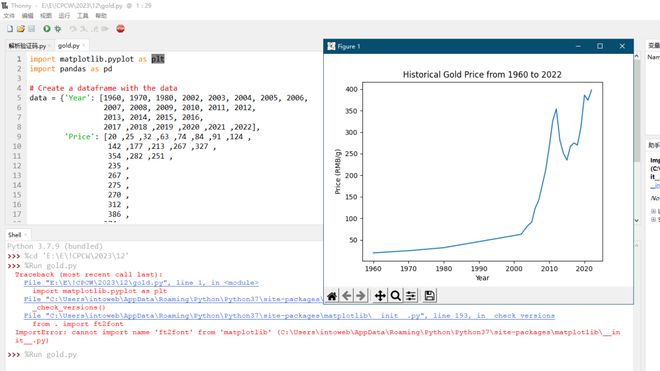Screen dimensions: 660x371
Task: Open a file with the folder icon
Action: pos(21,29)
